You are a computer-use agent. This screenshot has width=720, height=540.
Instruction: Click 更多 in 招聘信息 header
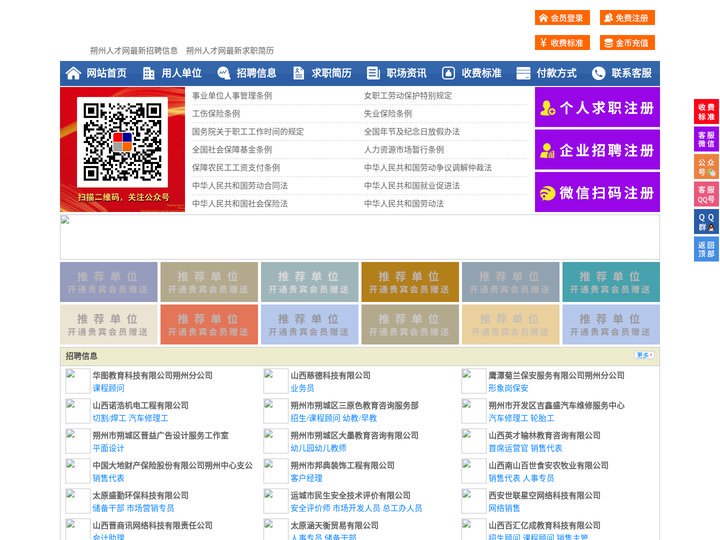(644, 355)
